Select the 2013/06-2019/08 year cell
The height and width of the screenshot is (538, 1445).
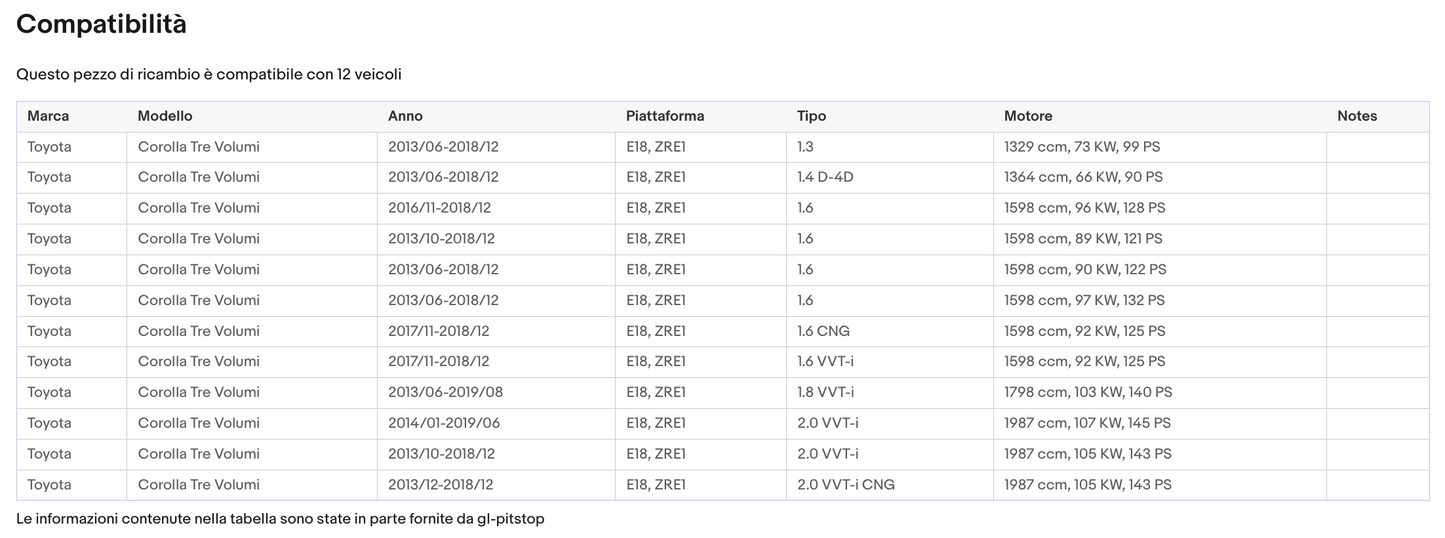444,392
